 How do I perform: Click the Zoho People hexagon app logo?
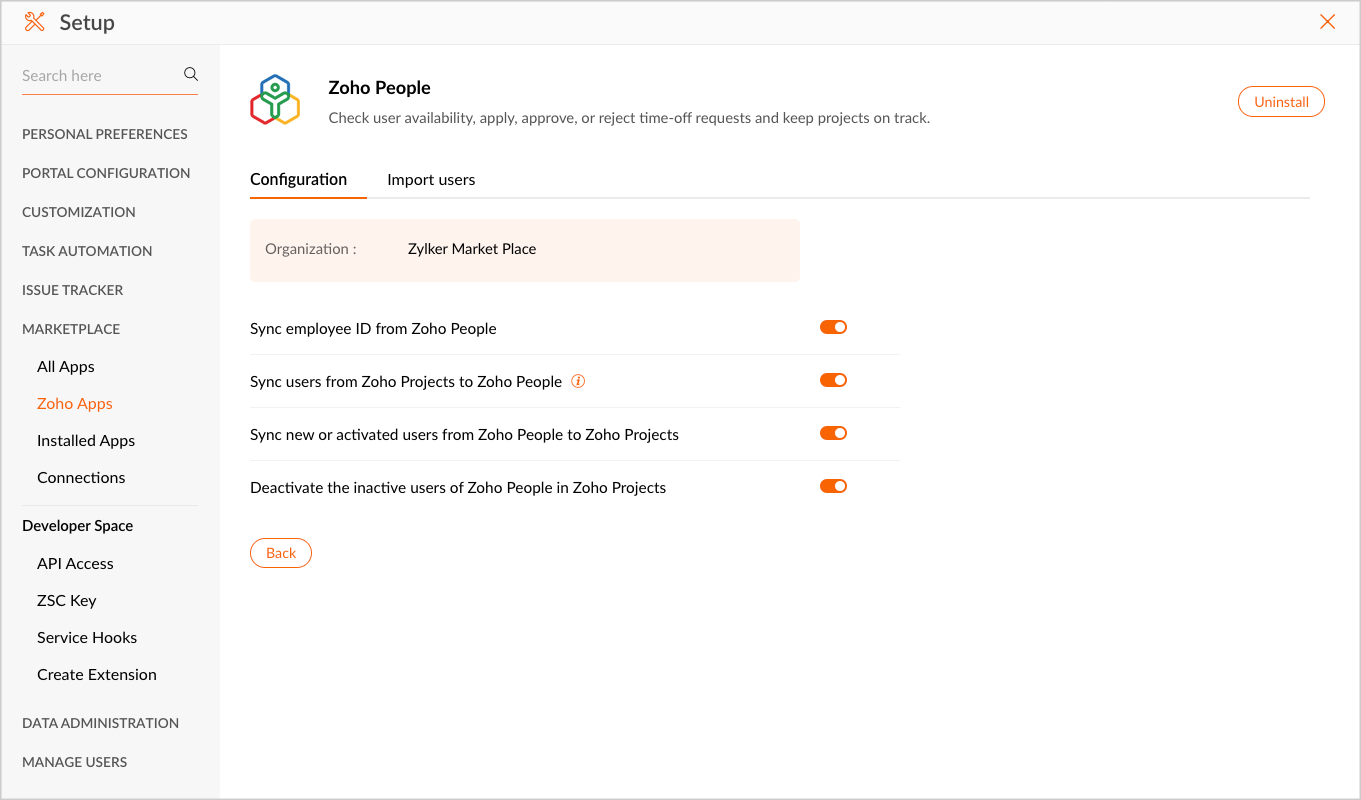274,99
